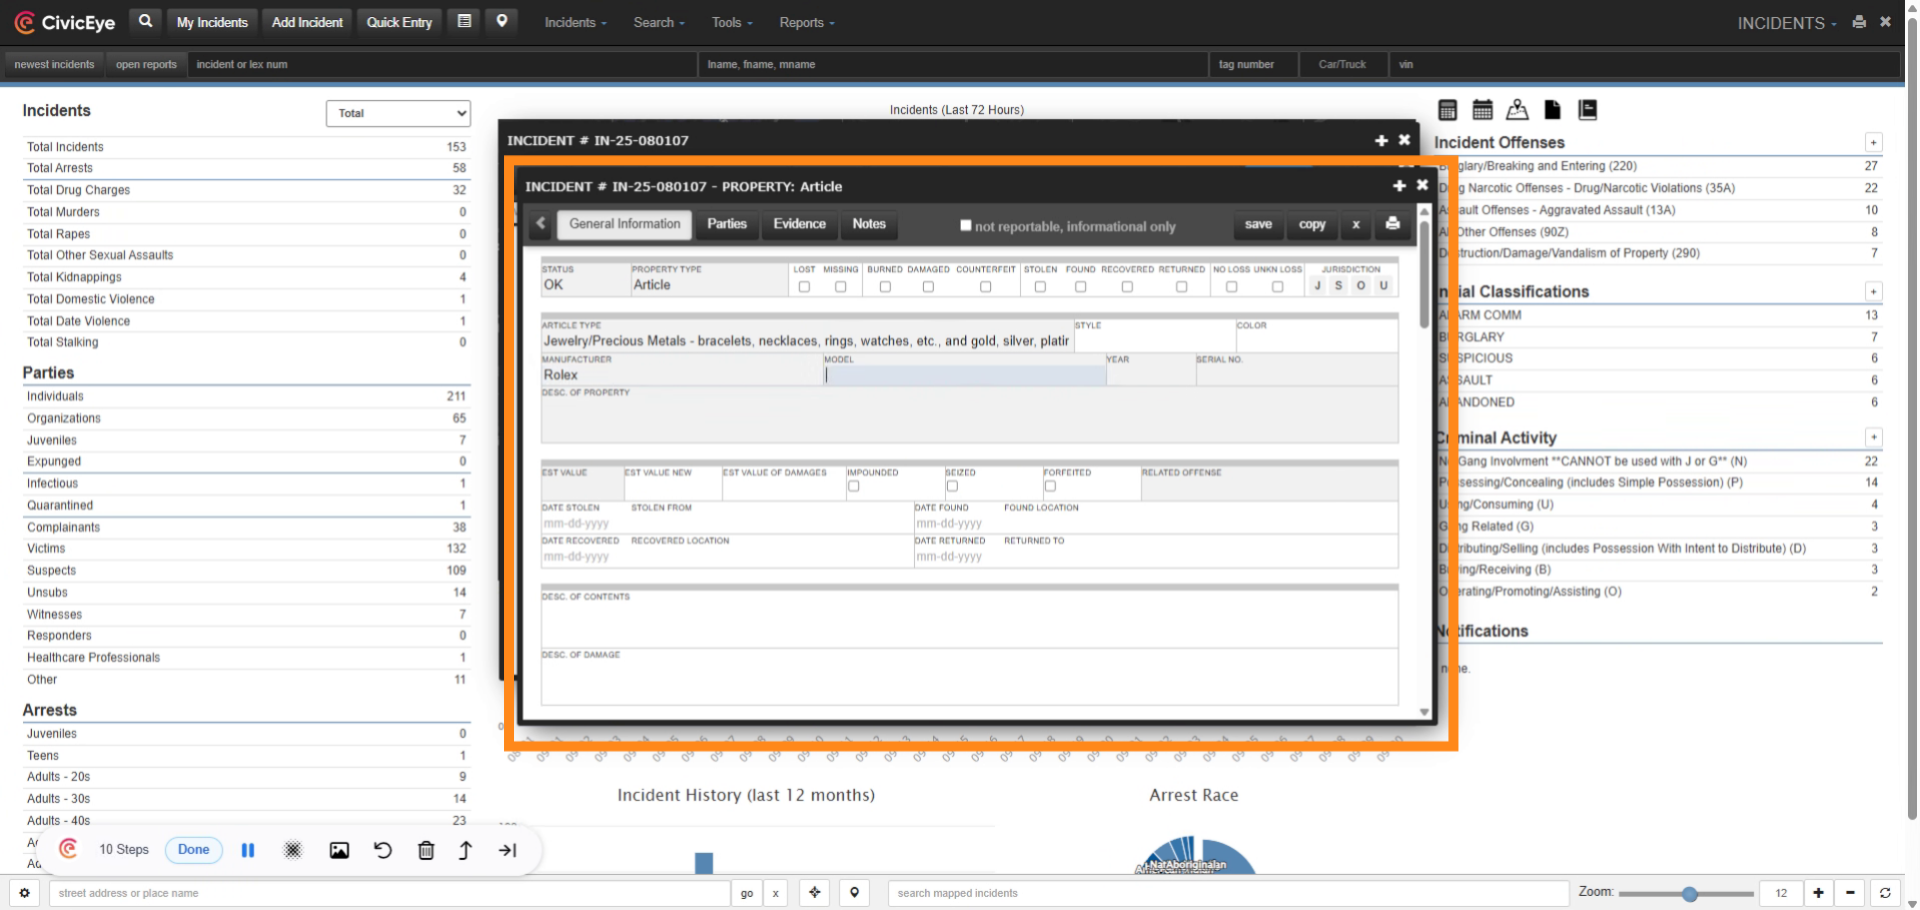Select the open reports tab
The image size is (1920, 910).
[146, 64]
